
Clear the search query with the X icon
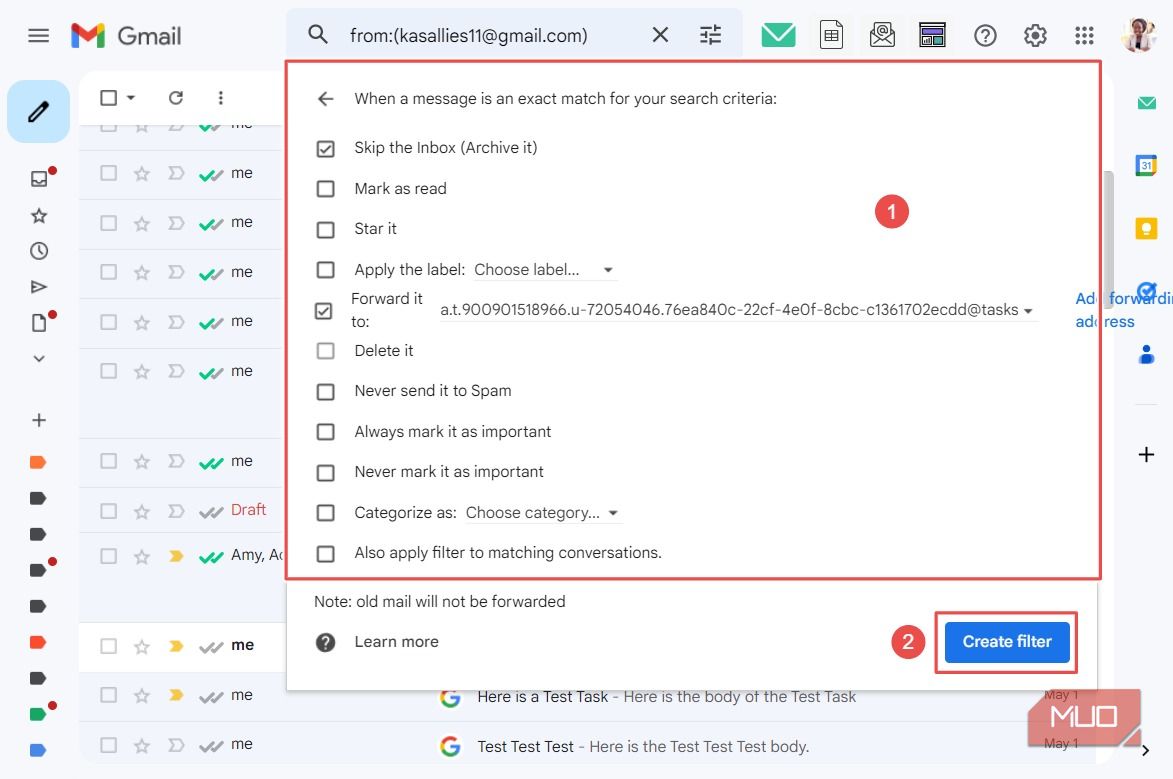(660, 34)
